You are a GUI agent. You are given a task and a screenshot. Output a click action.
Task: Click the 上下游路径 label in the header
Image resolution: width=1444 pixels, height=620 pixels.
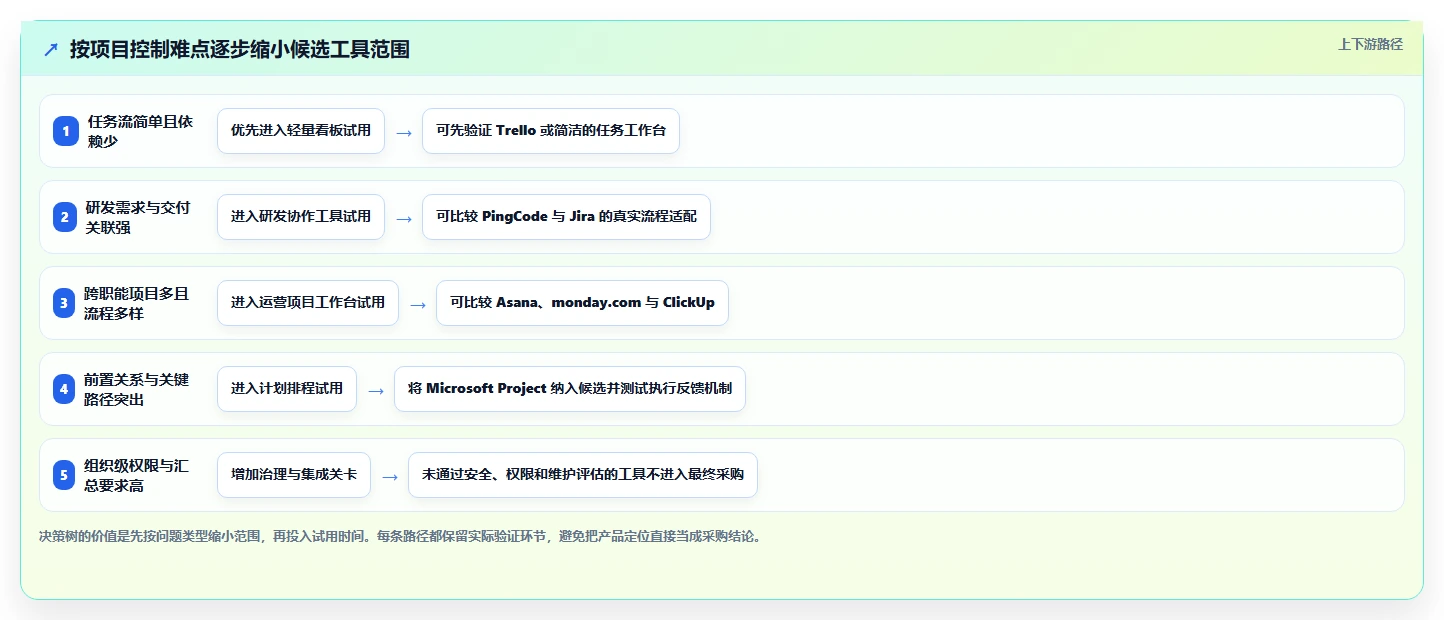tap(1371, 44)
